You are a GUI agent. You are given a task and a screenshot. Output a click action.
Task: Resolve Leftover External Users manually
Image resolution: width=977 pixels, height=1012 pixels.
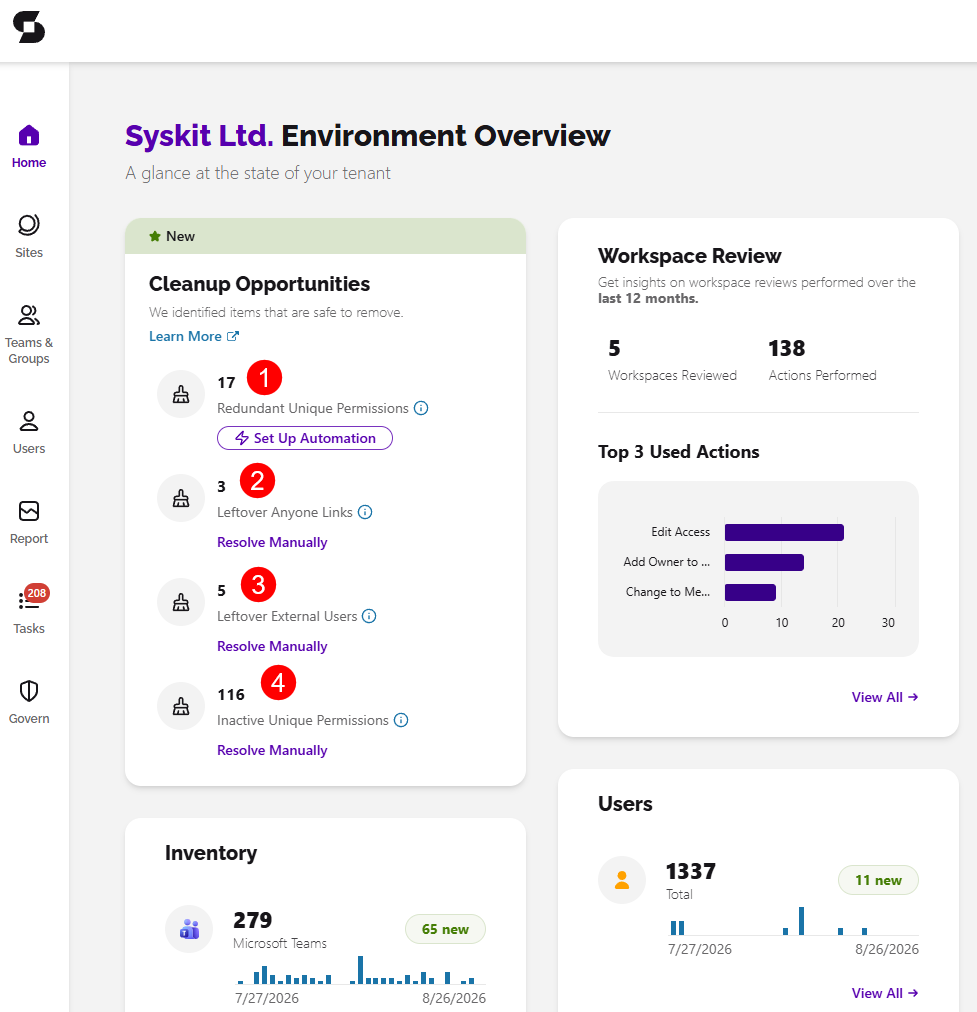272,646
